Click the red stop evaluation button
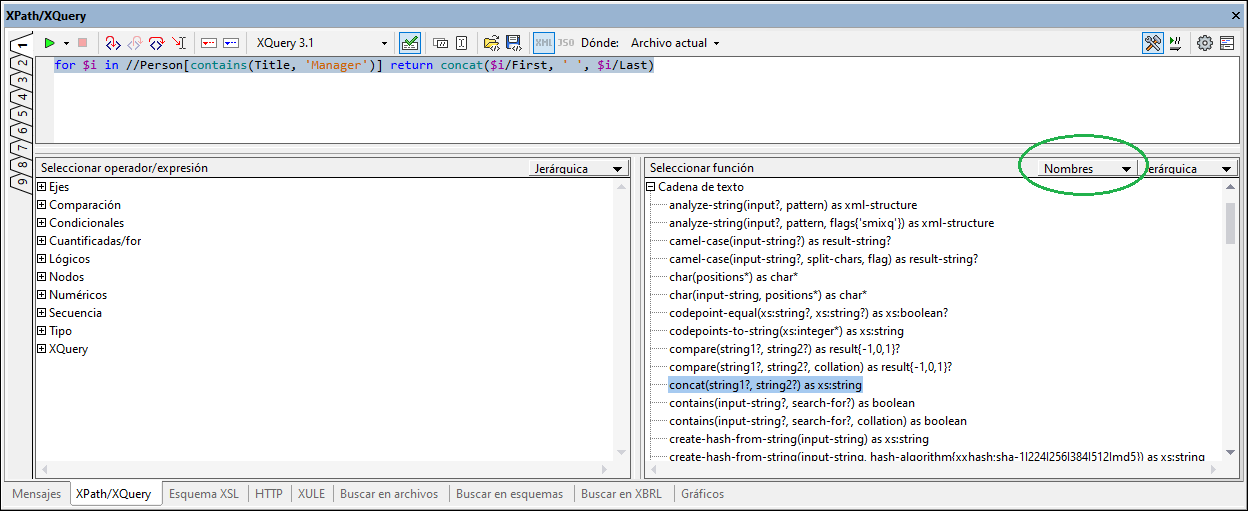Screen dimensions: 1248x511 pyautogui.click(x=82, y=43)
